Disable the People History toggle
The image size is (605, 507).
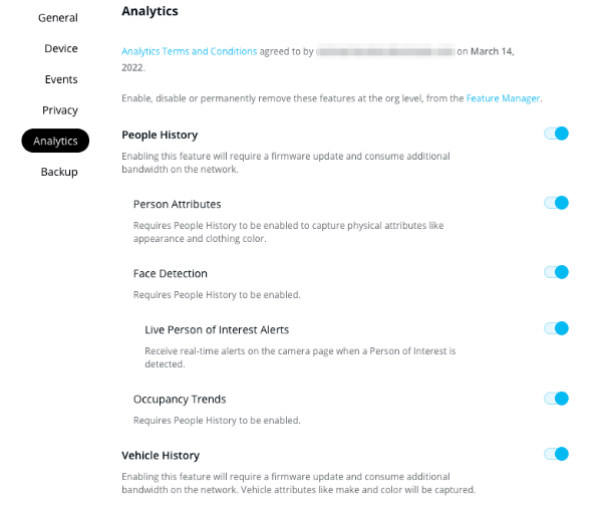(556, 134)
